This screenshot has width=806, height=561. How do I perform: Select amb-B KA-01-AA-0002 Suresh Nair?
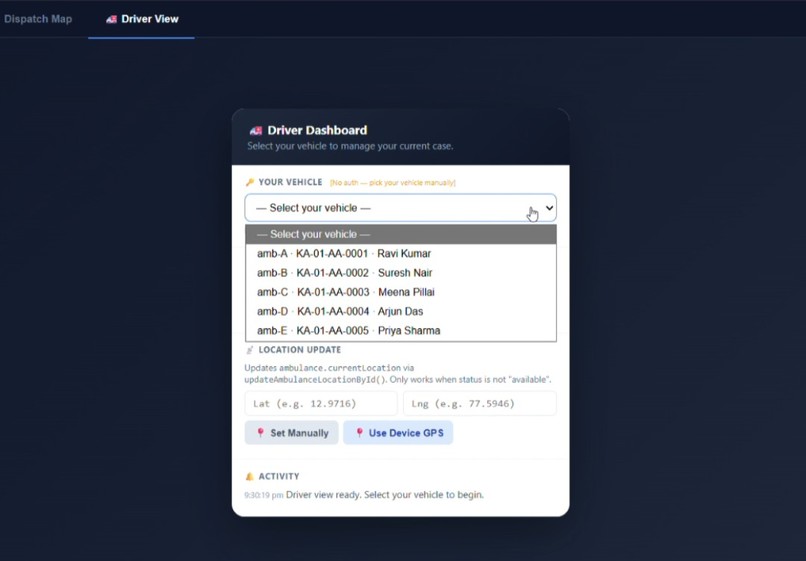pos(401,273)
